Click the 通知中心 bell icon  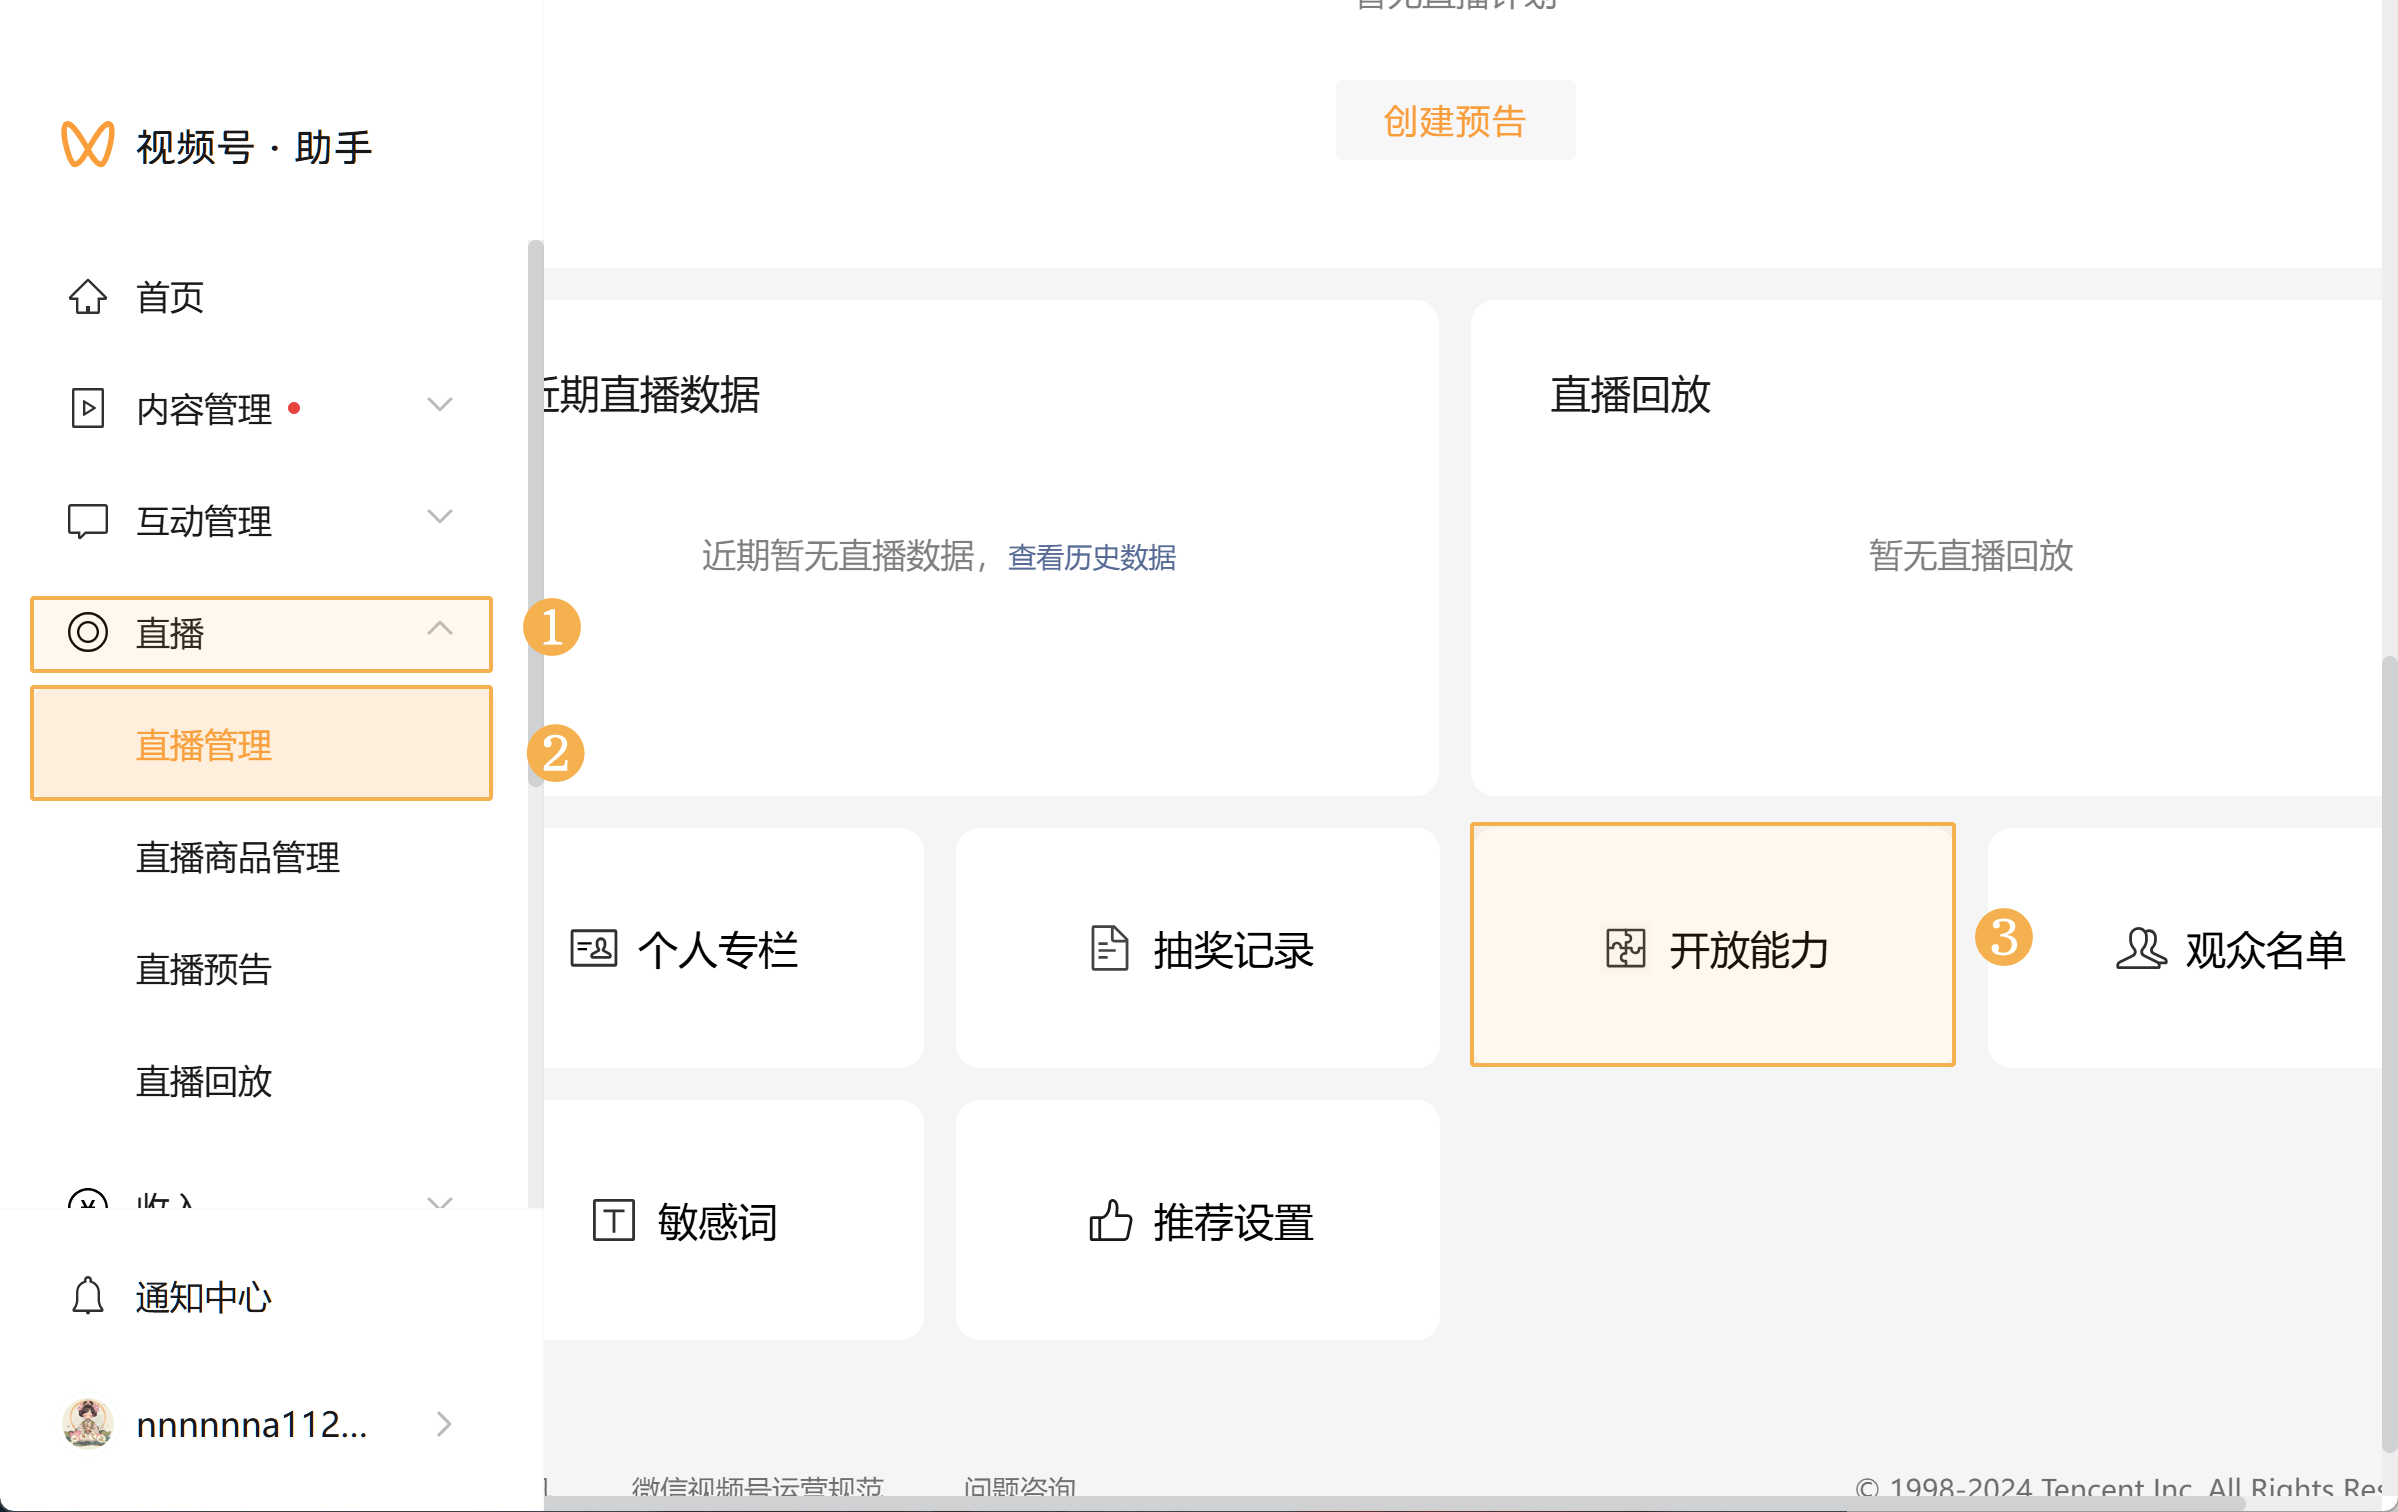[x=88, y=1296]
